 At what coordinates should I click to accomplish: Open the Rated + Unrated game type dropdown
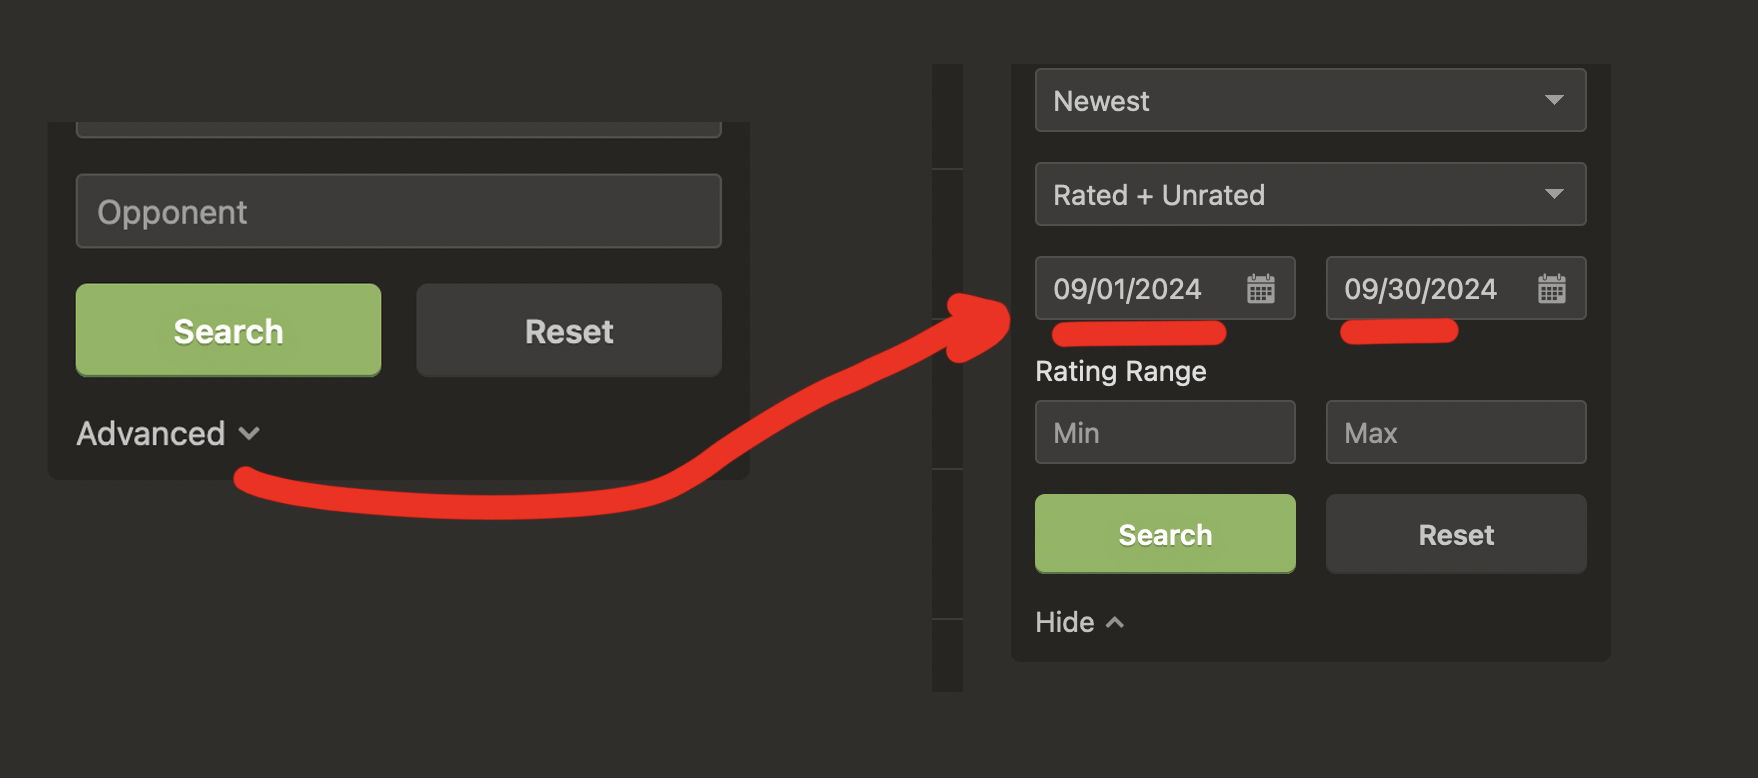(x=1290, y=194)
